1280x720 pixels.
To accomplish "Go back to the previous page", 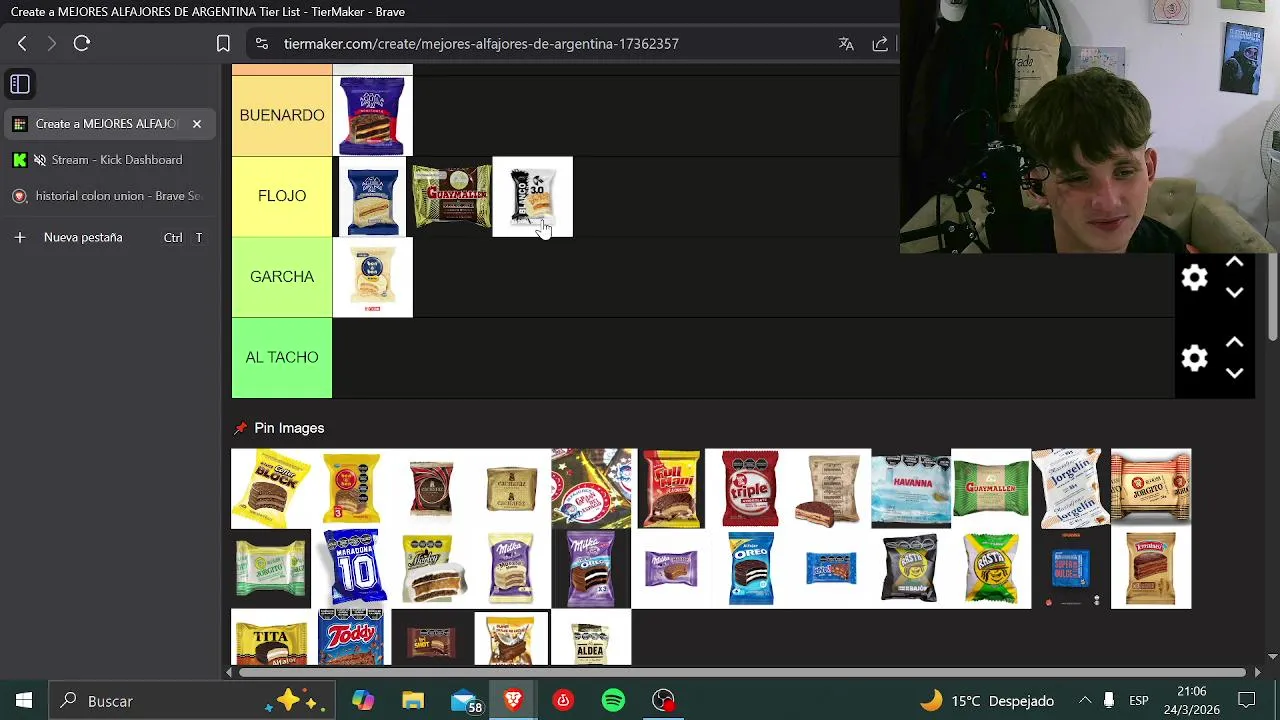I will tap(22, 44).
